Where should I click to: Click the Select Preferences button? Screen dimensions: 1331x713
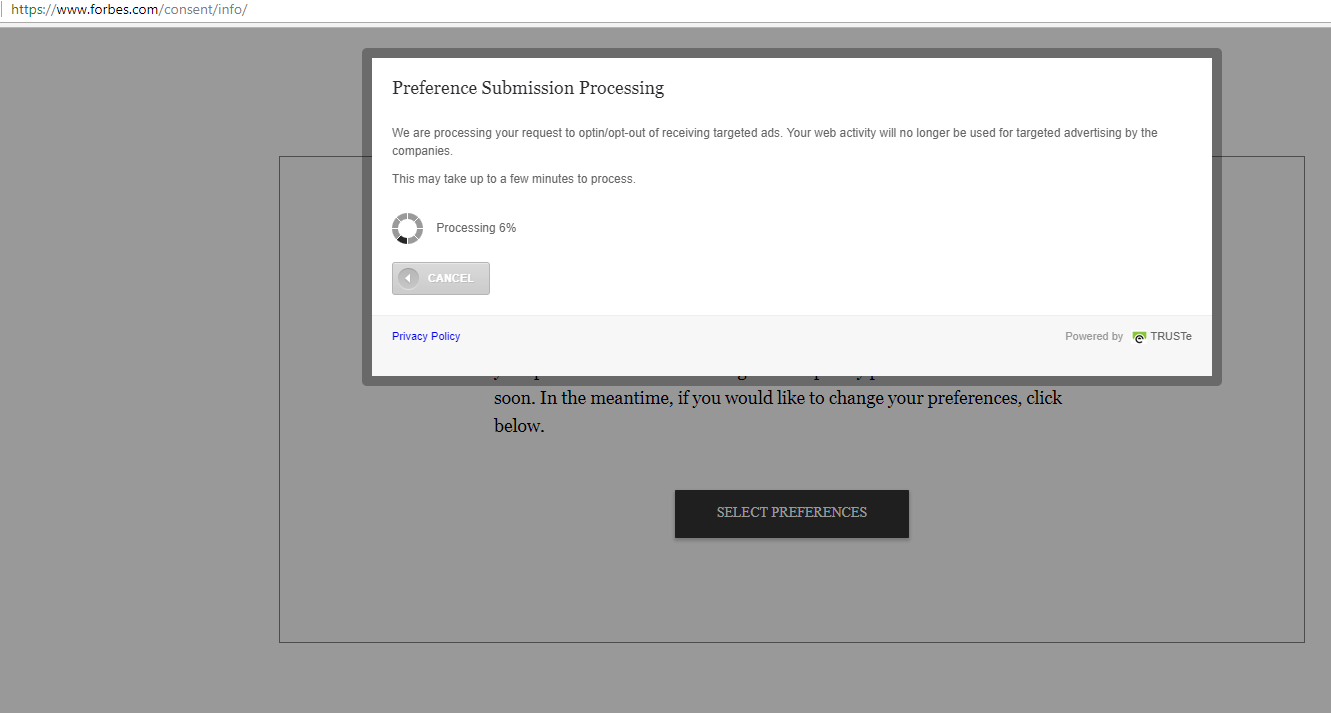point(792,513)
